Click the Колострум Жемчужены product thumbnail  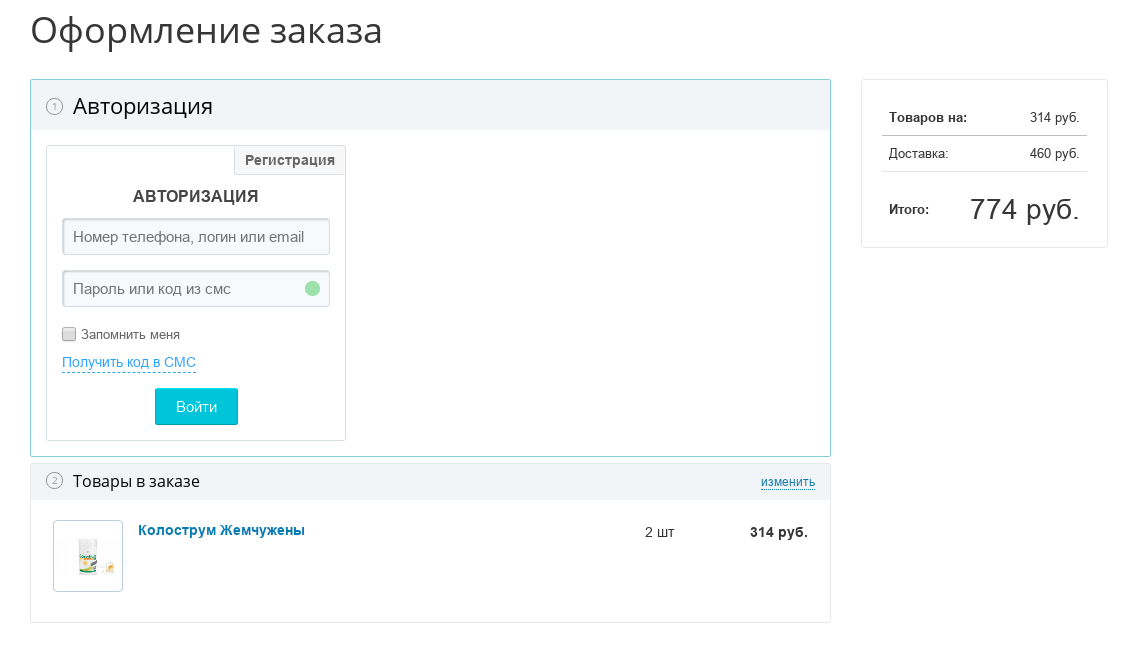pyautogui.click(x=88, y=556)
